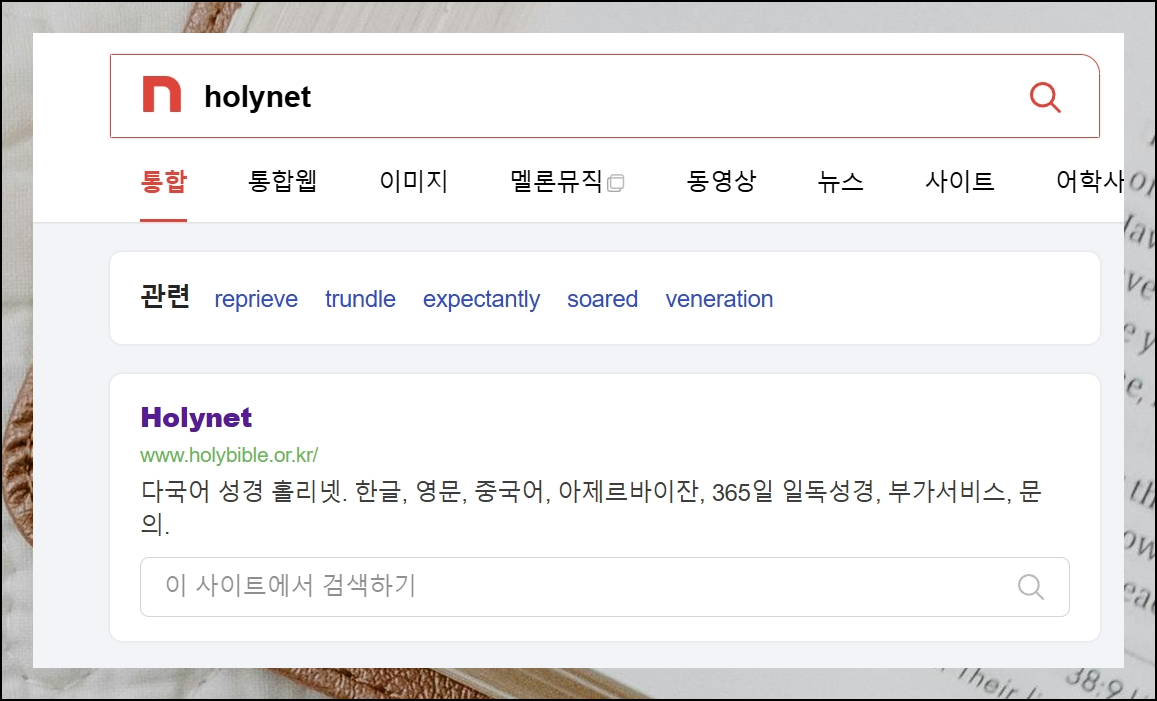Click the red search magnifier icon
Viewport: 1157px width, 701px height.
coord(1045,97)
